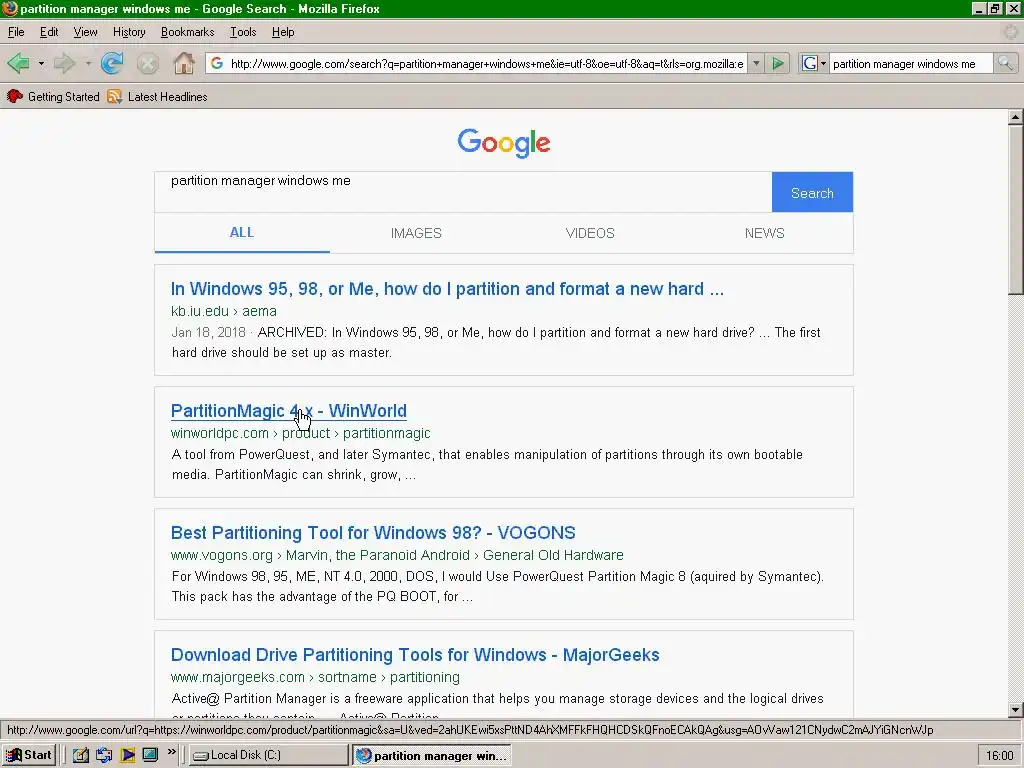
Task: Open the Tools menu
Action: (x=243, y=32)
